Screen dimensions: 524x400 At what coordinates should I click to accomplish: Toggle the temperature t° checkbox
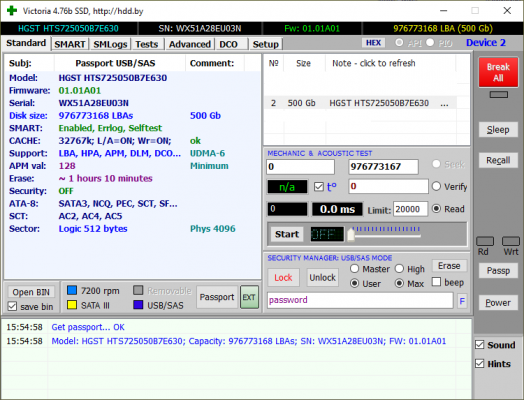click(x=319, y=186)
